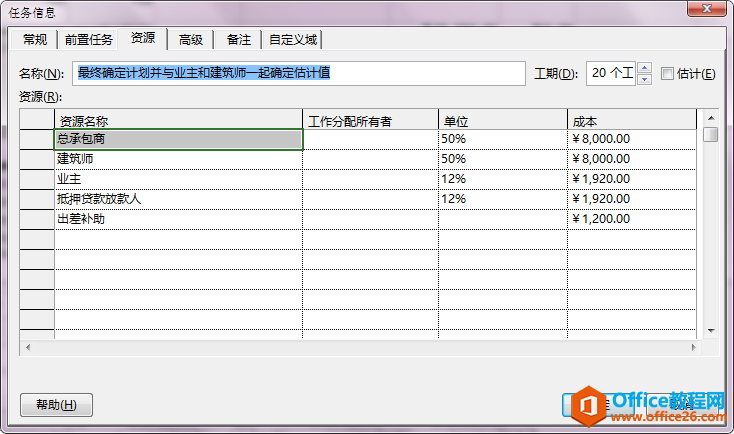Open the 自定义域 tab
This screenshot has height=434, width=734.
coord(293,40)
